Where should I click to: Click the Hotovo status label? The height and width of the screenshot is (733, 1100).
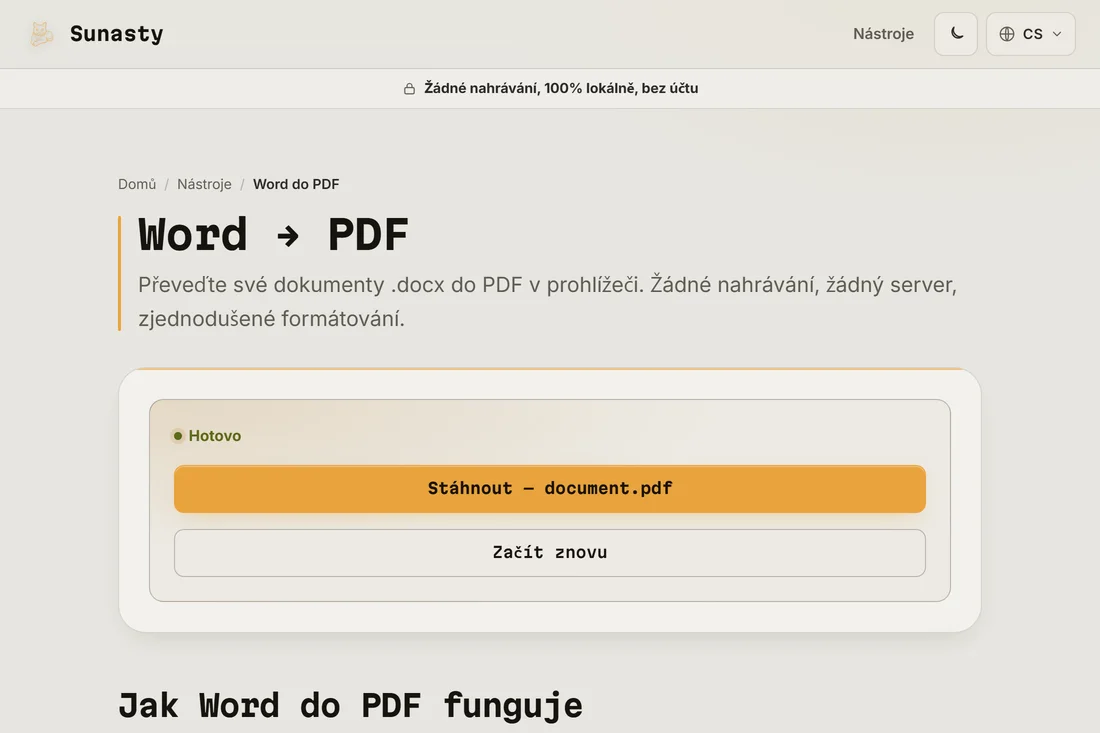coord(215,436)
